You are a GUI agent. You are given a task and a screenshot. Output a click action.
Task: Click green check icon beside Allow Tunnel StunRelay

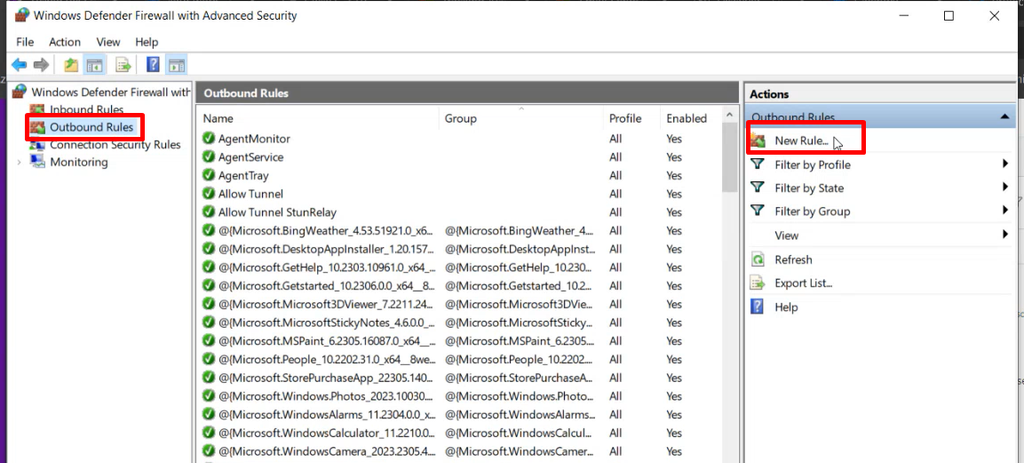click(209, 212)
